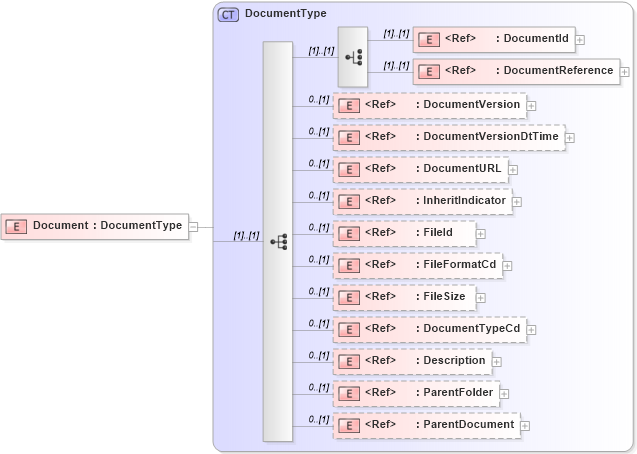Expand the FileSize element
Screen dimensions: 637x454
(481, 298)
